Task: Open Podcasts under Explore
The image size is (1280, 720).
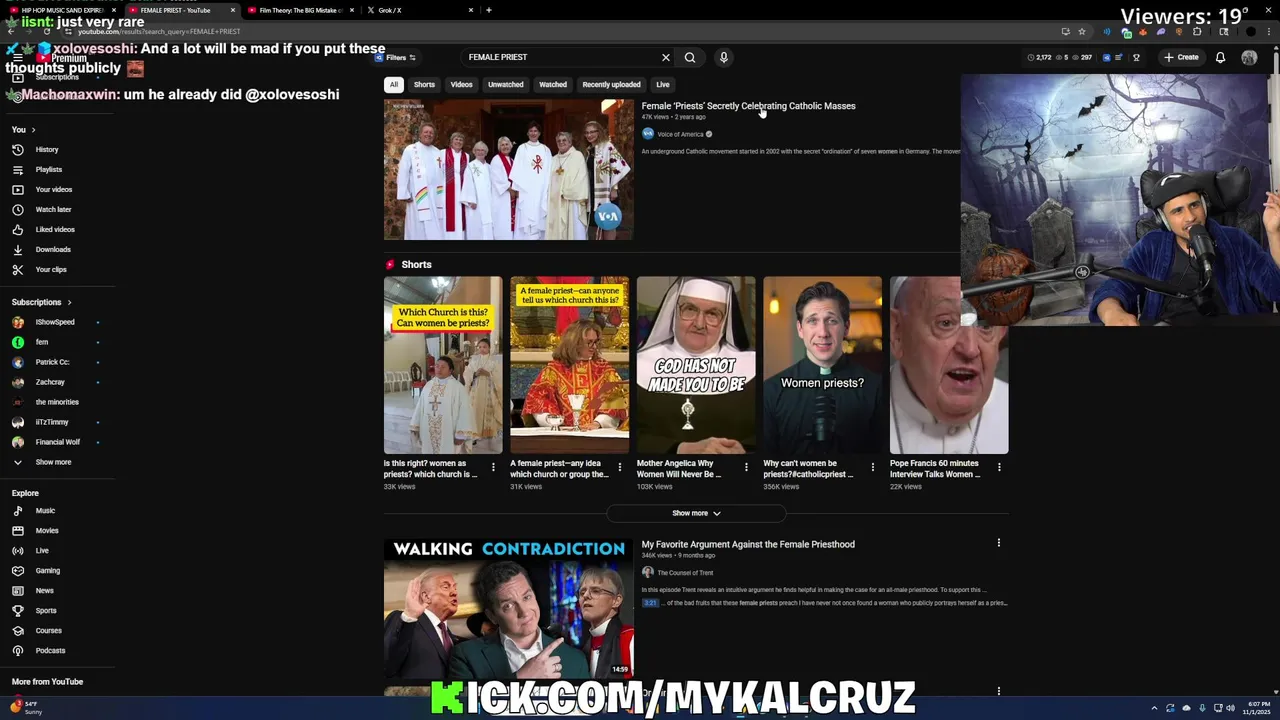Action: tap(50, 651)
